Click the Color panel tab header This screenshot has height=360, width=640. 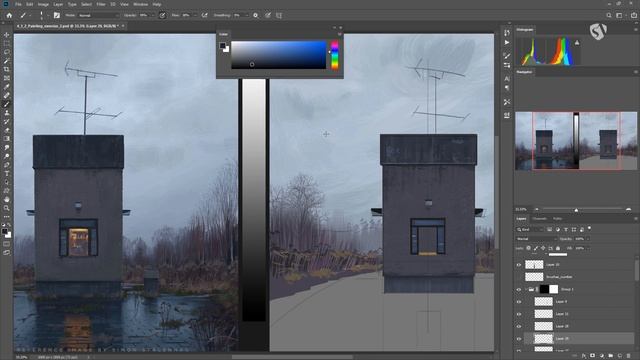[x=223, y=34]
